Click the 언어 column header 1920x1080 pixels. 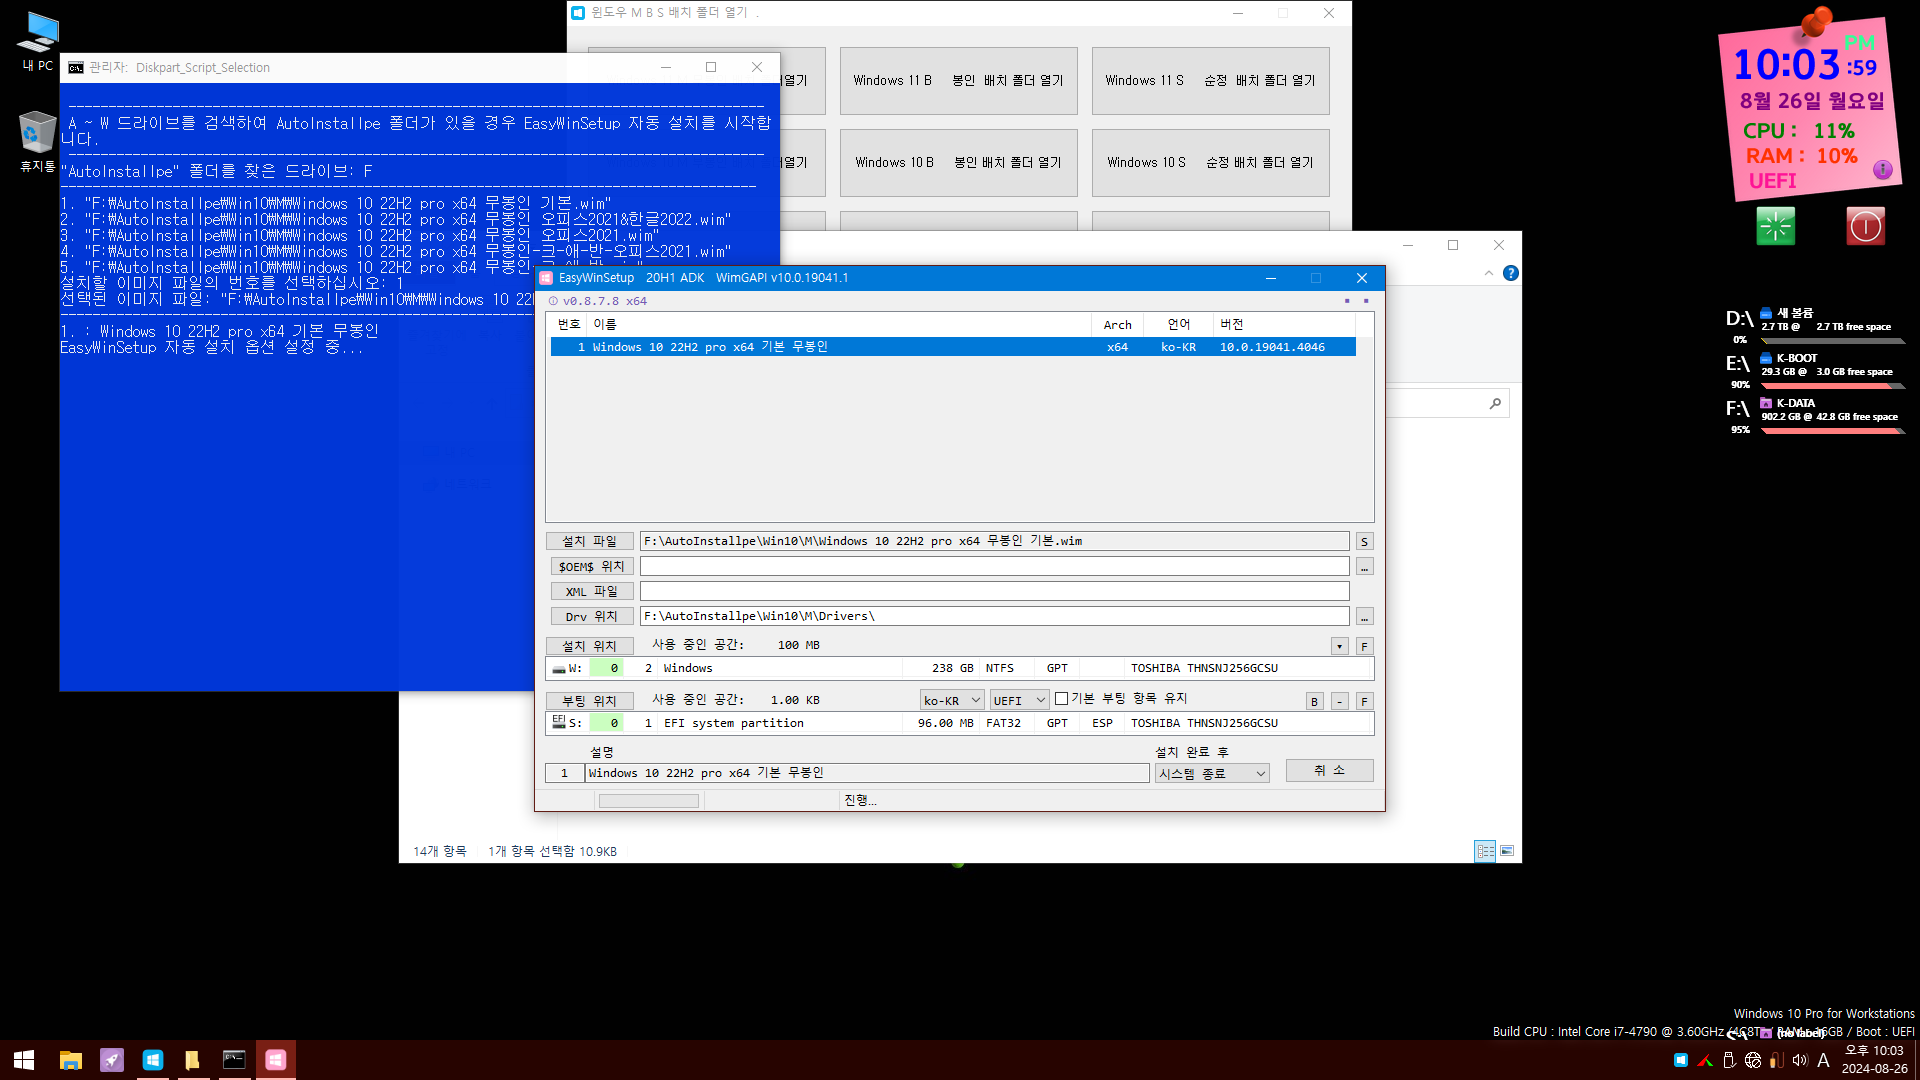click(1179, 324)
